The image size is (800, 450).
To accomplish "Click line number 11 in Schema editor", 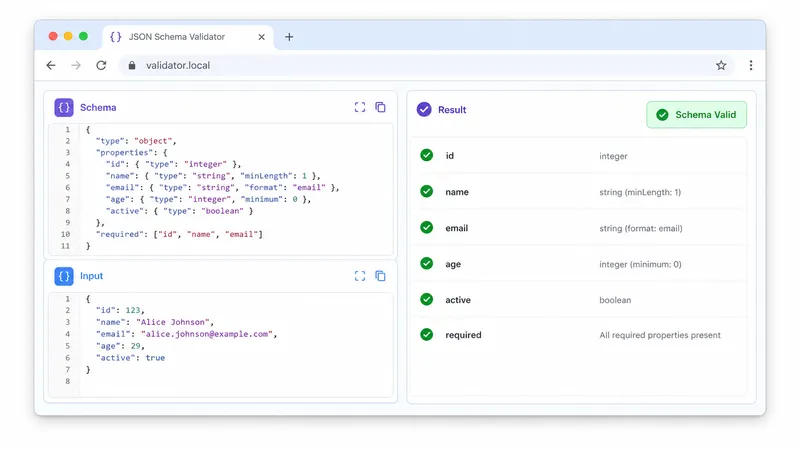I will (65, 246).
